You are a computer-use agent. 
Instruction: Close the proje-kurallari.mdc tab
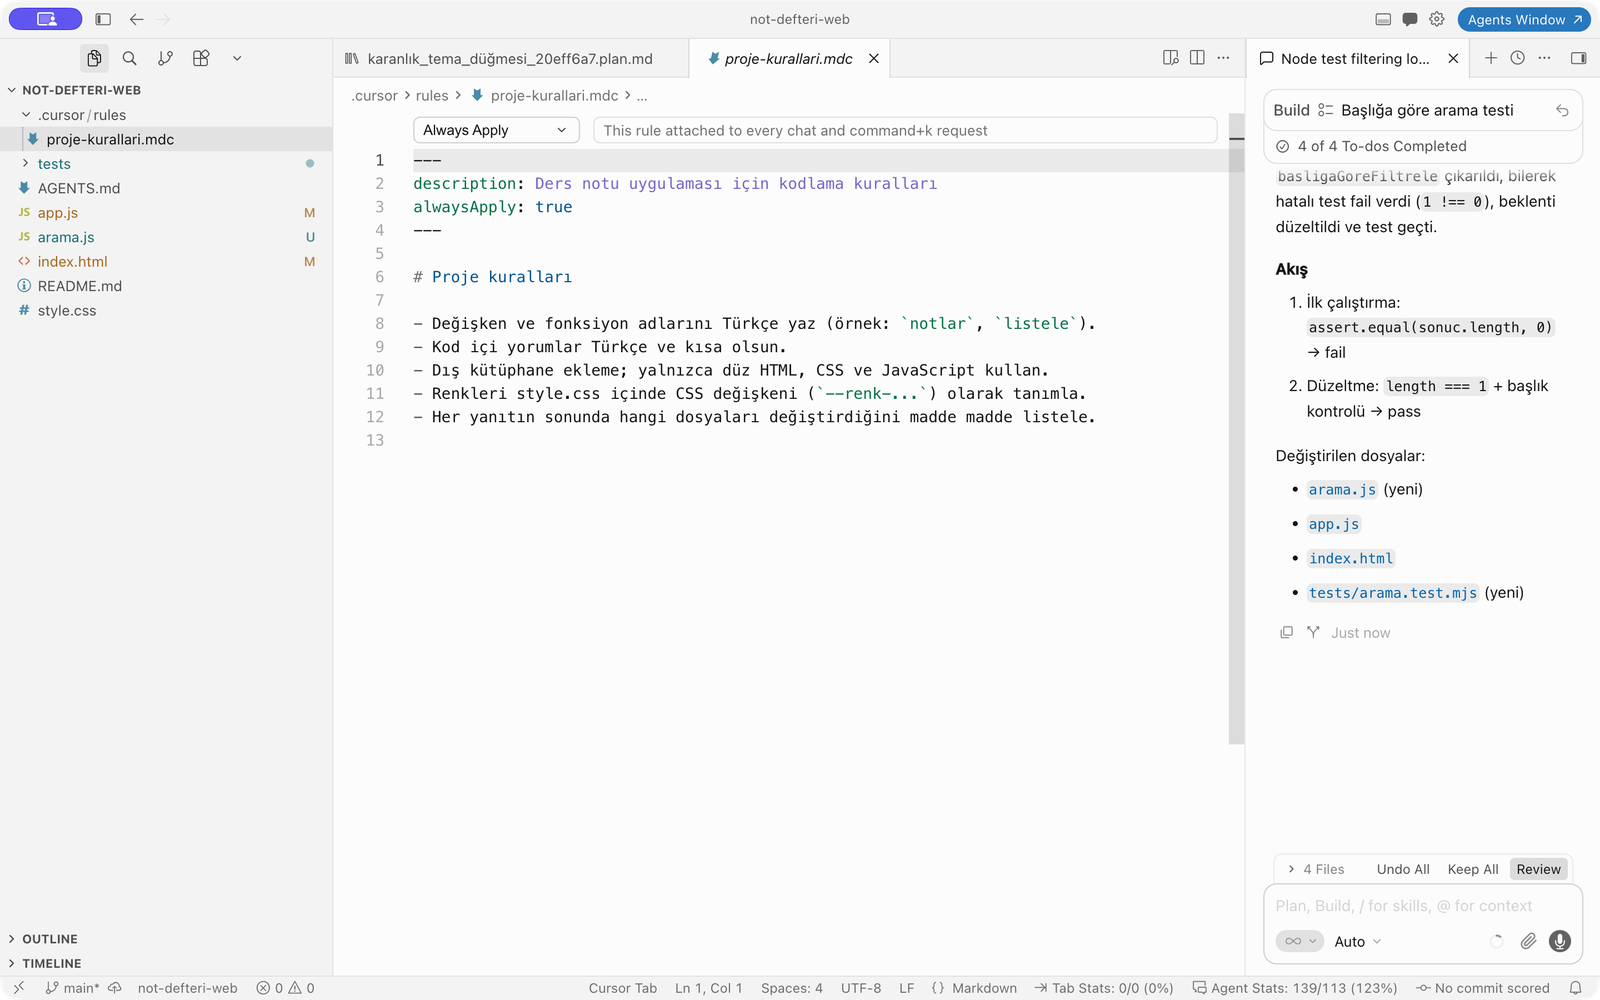pyautogui.click(x=874, y=59)
